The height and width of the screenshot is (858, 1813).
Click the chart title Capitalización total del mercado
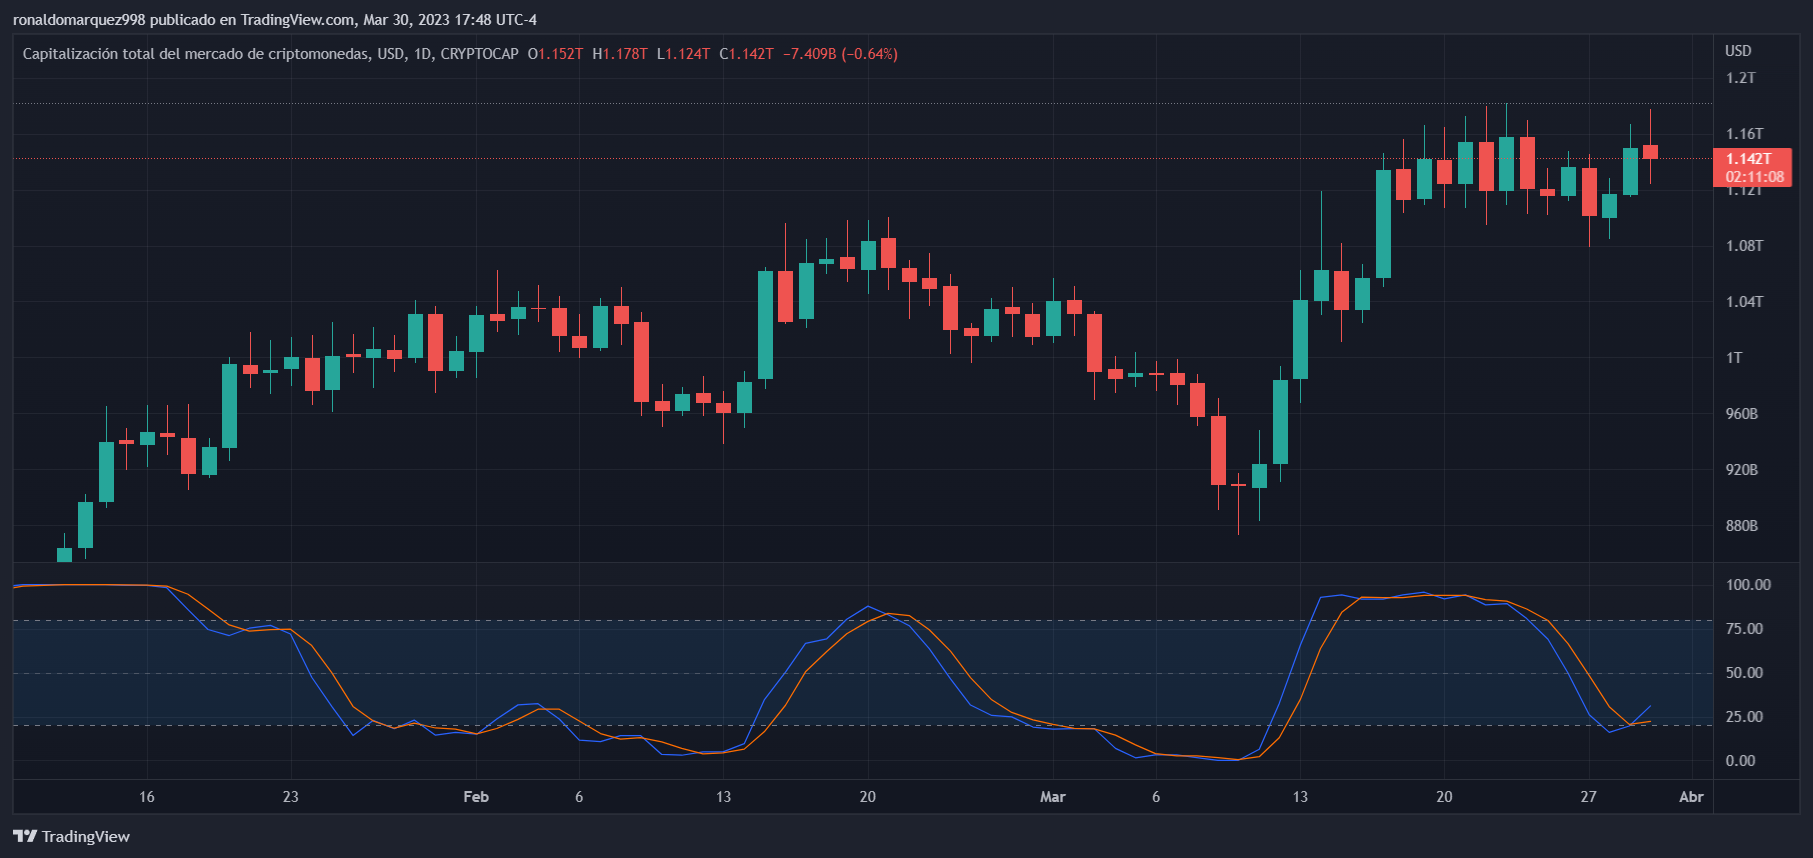tap(196, 54)
